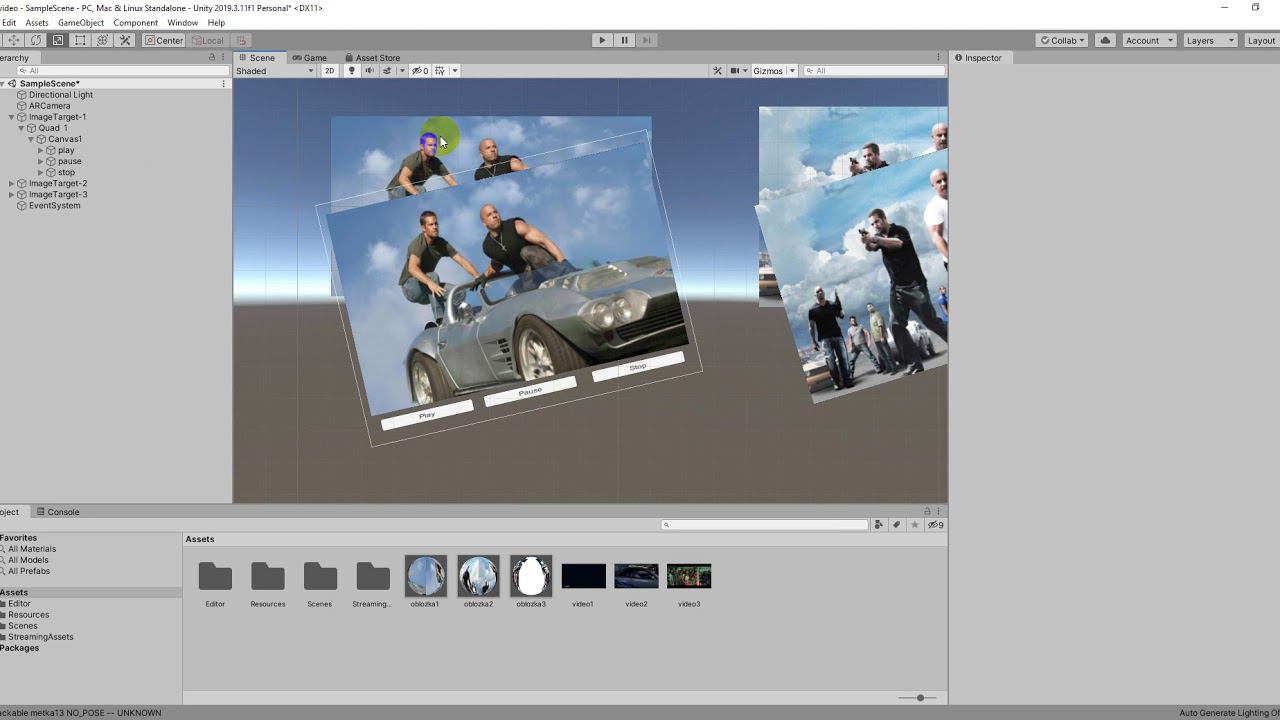Screen dimensions: 1280x720
Task: Click the favorites star icon in the Project panel
Action: click(x=914, y=525)
